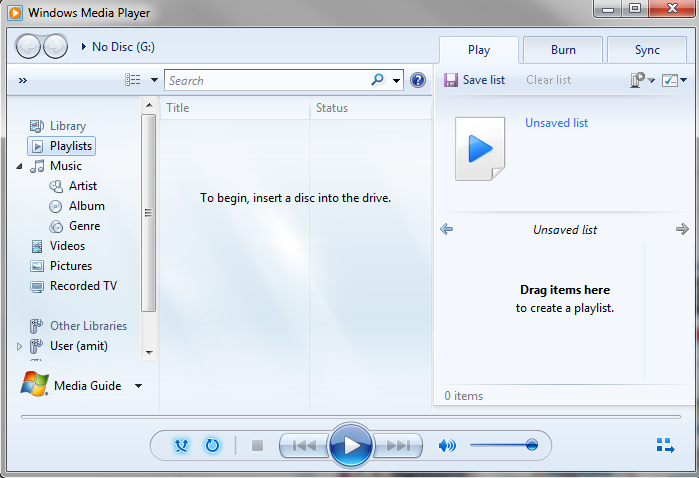Image resolution: width=699 pixels, height=478 pixels.
Task: Click the seek progress bar
Action: (351, 417)
